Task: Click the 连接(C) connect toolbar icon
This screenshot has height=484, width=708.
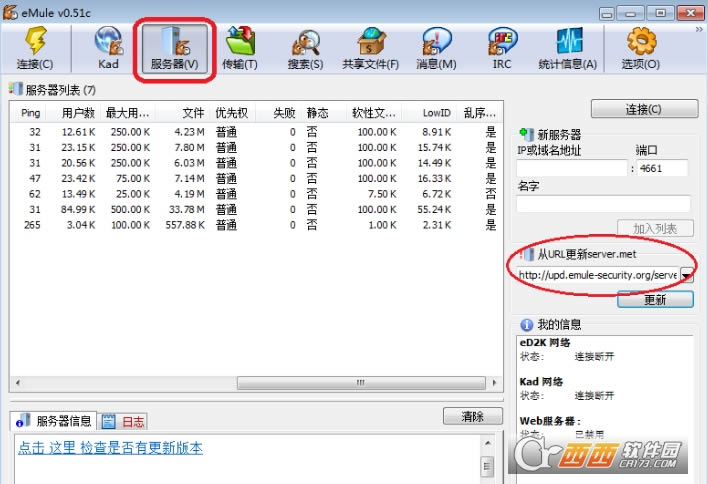Action: (x=35, y=48)
